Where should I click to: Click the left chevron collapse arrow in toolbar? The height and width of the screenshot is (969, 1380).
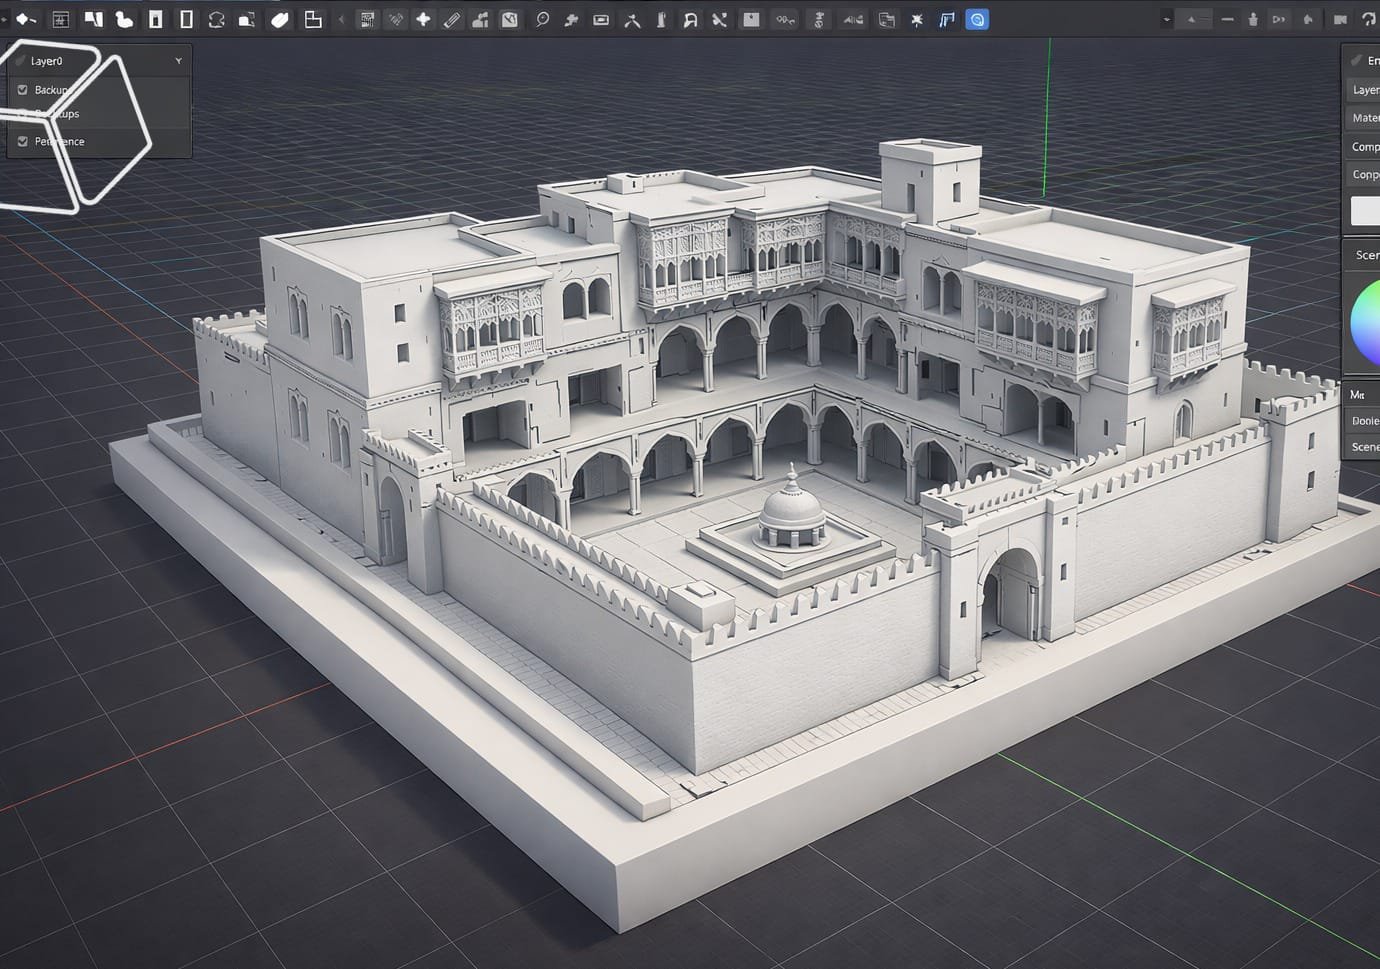pyautogui.click(x=341, y=19)
